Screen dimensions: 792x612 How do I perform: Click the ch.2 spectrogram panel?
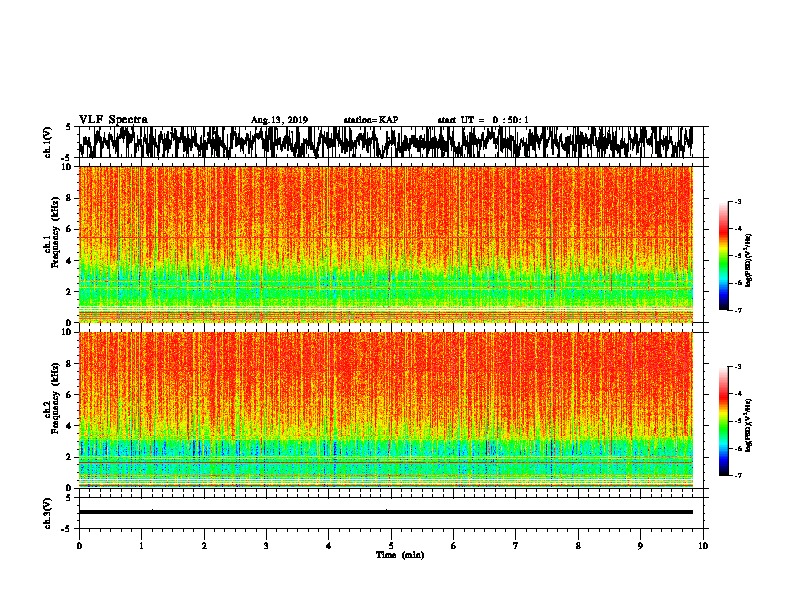(x=385, y=410)
